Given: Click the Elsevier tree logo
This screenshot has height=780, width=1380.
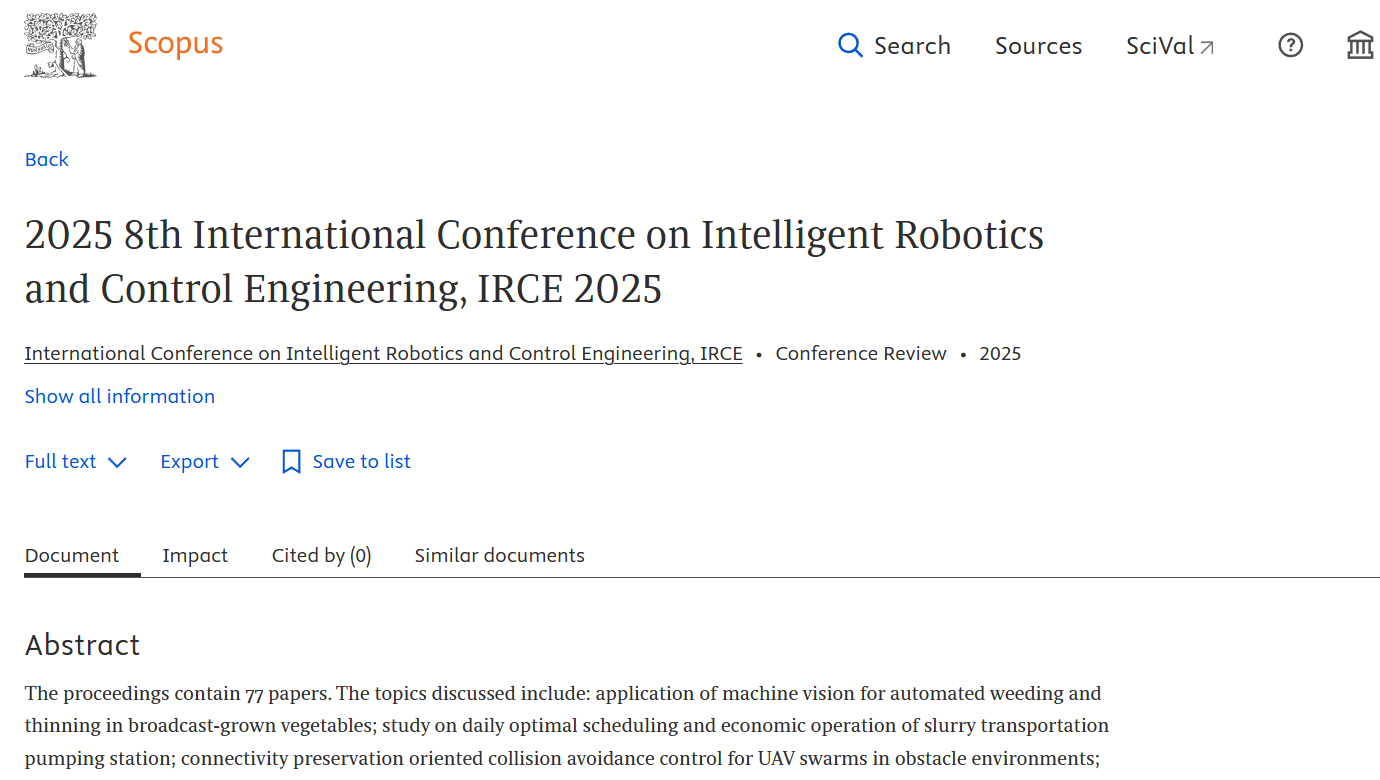Looking at the screenshot, I should pos(60,45).
